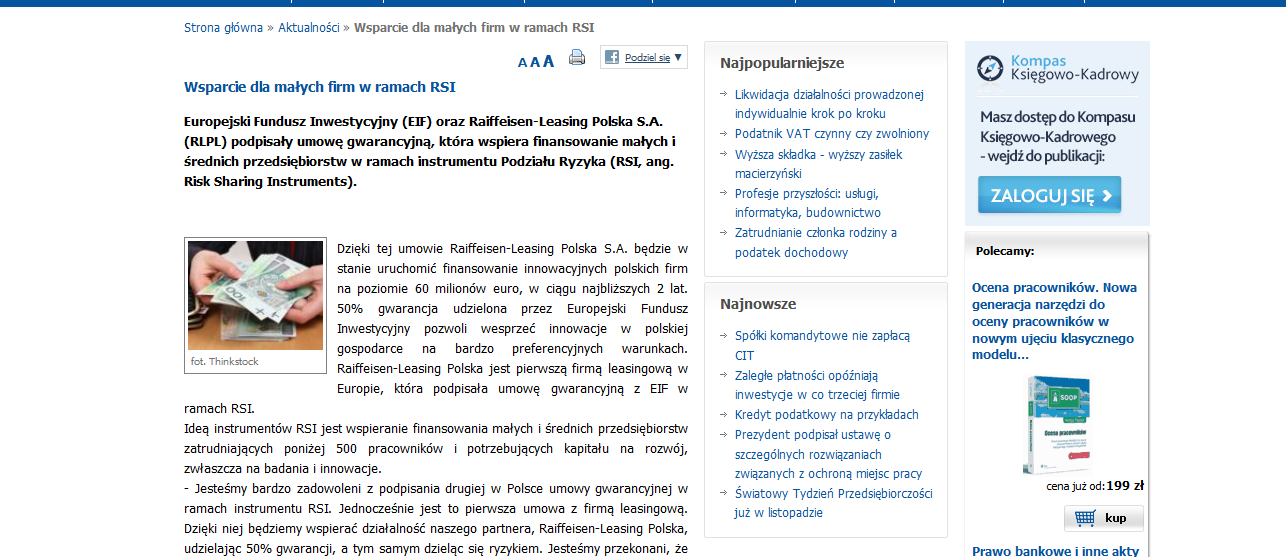Open Spółki komandytowe nie zapłacą CIT

tap(822, 345)
